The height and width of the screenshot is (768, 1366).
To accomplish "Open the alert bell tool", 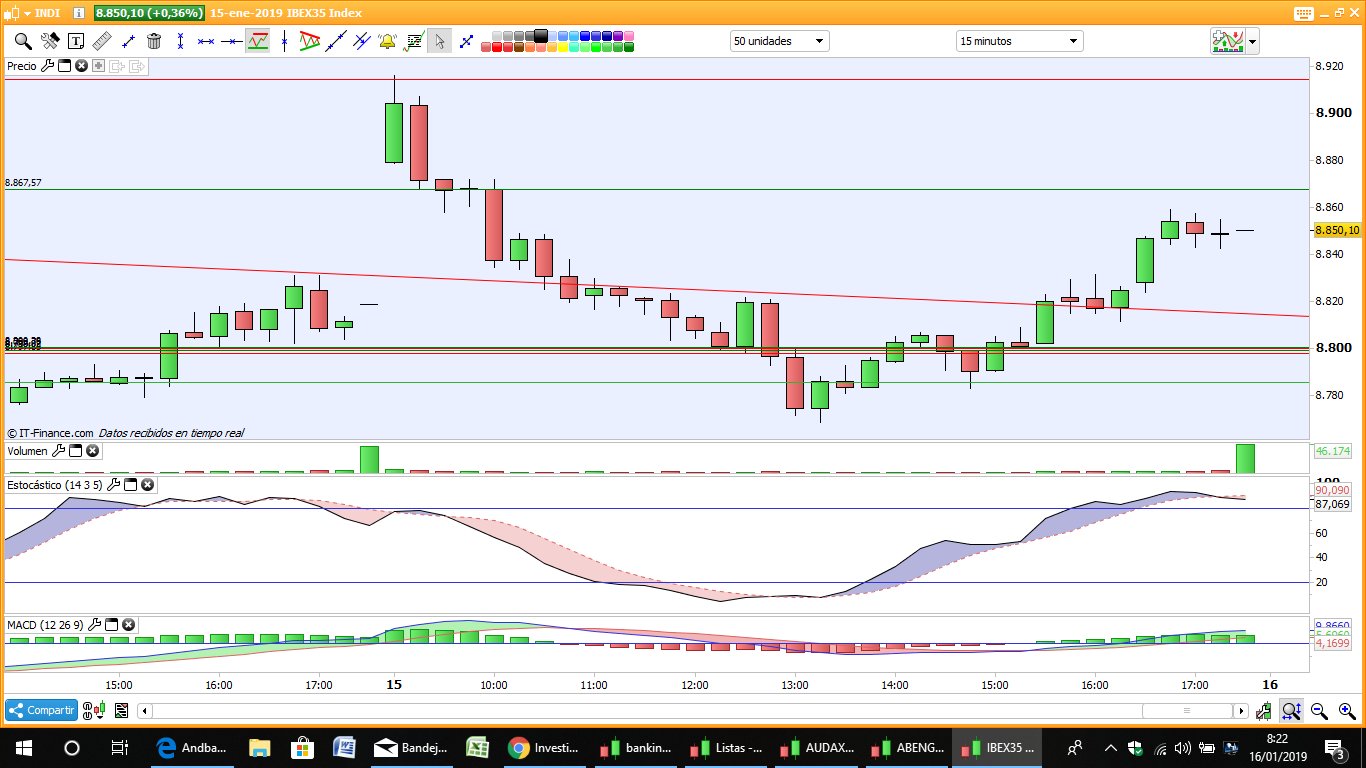I will point(387,41).
